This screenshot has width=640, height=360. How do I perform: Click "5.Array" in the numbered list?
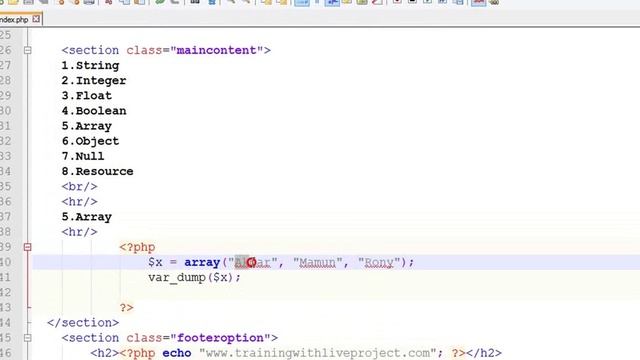(87, 126)
